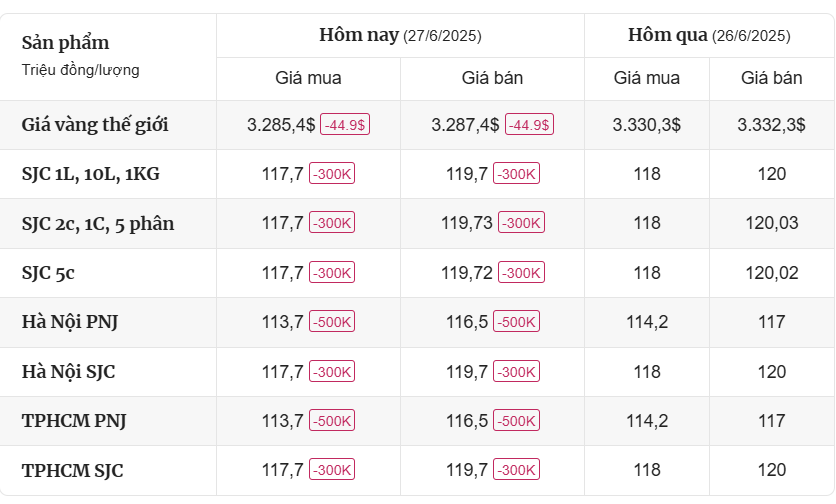
Task: Select the Hôm nay (27/6/2025) column header
Action: [x=400, y=35]
